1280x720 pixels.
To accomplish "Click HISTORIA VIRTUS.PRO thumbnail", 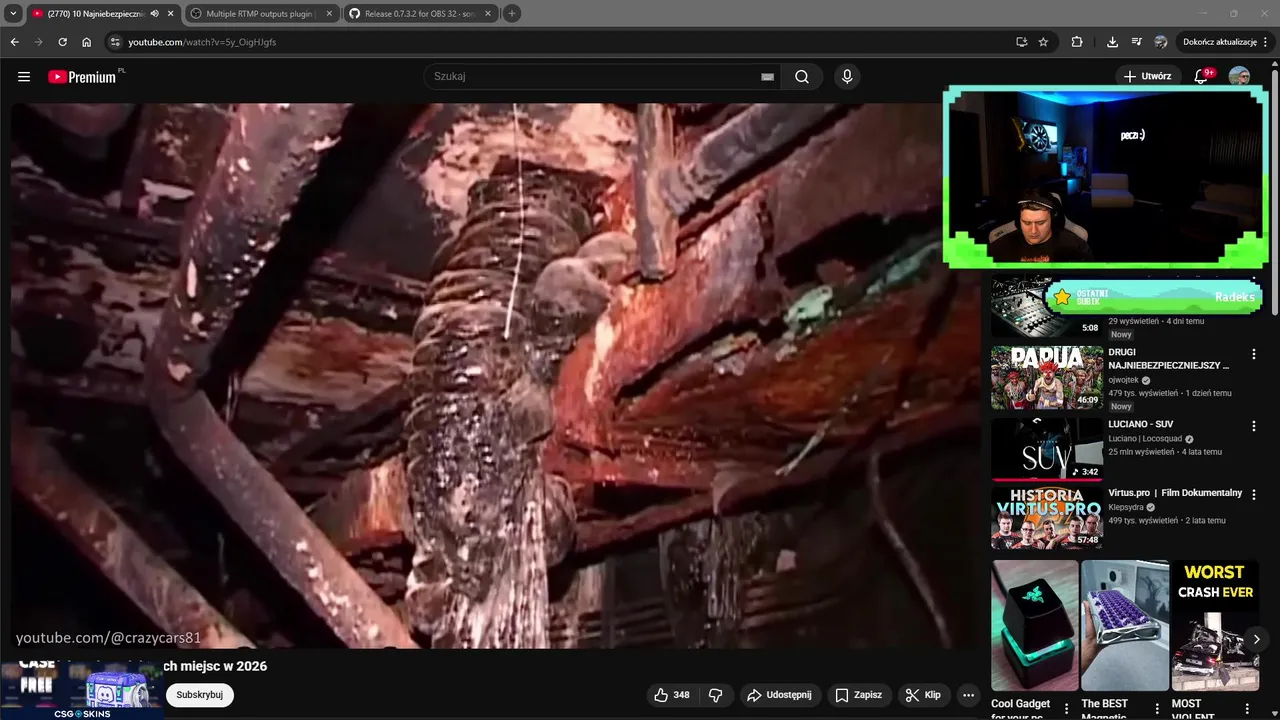I will [x=1047, y=518].
